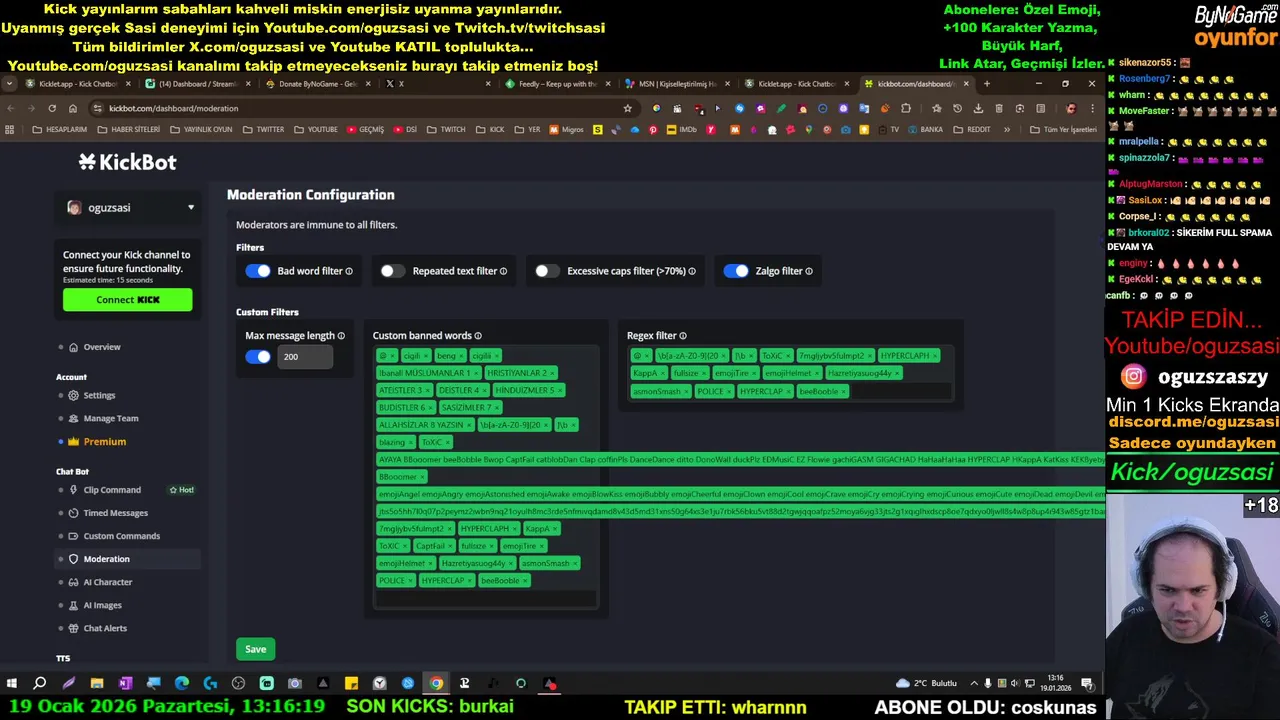Click the Repeated text filter info icon
Image resolution: width=1280 pixels, height=720 pixels.
pyautogui.click(x=503, y=271)
